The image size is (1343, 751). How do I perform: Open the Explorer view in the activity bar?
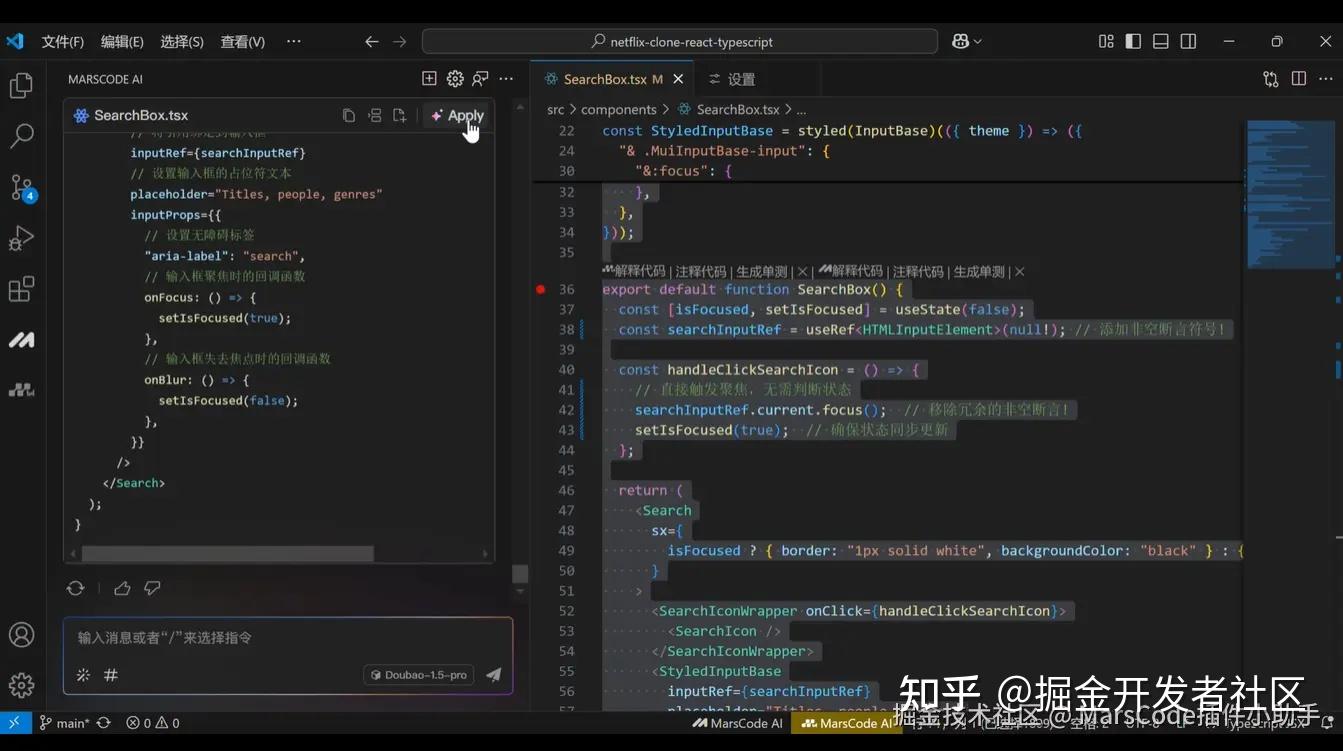[21, 86]
